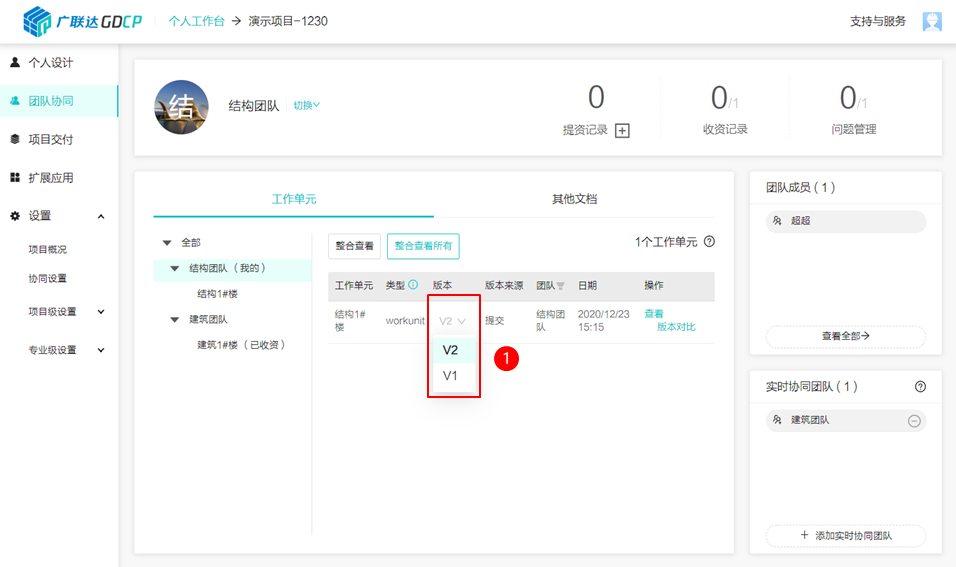Open the 切换 team switch dropdown
956x567 pixels.
307,105
